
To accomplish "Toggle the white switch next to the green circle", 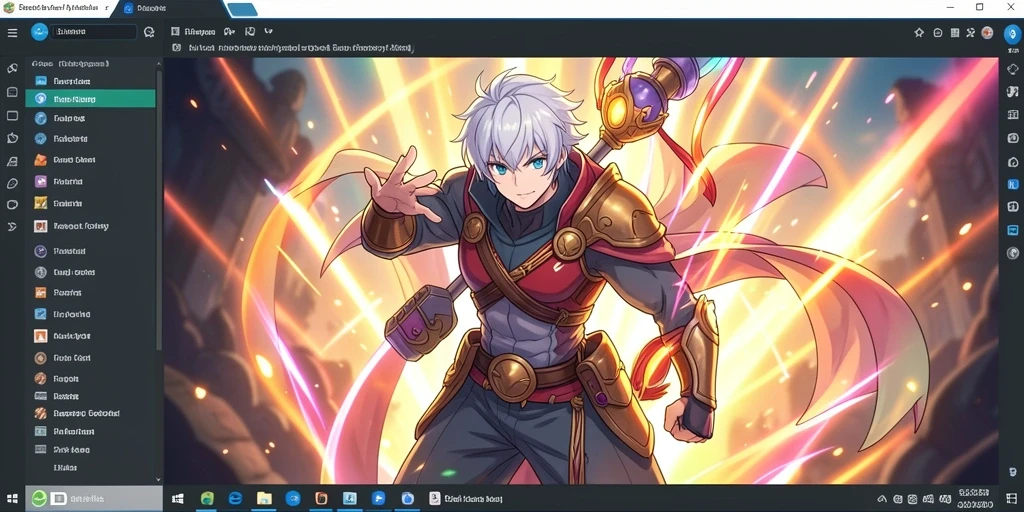I will coord(59,498).
